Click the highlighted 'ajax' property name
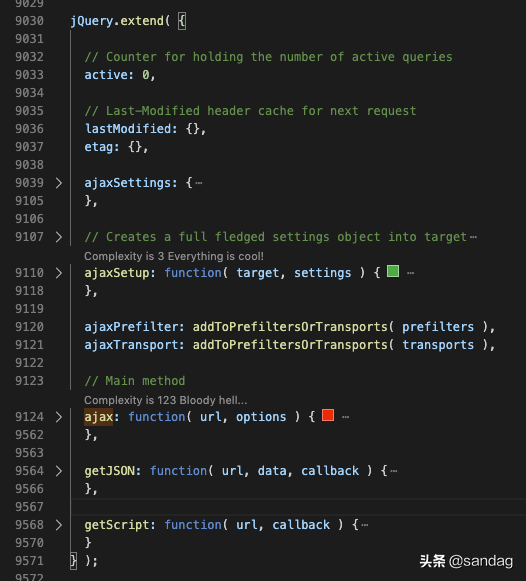The image size is (526, 581). pyautogui.click(x=99, y=417)
